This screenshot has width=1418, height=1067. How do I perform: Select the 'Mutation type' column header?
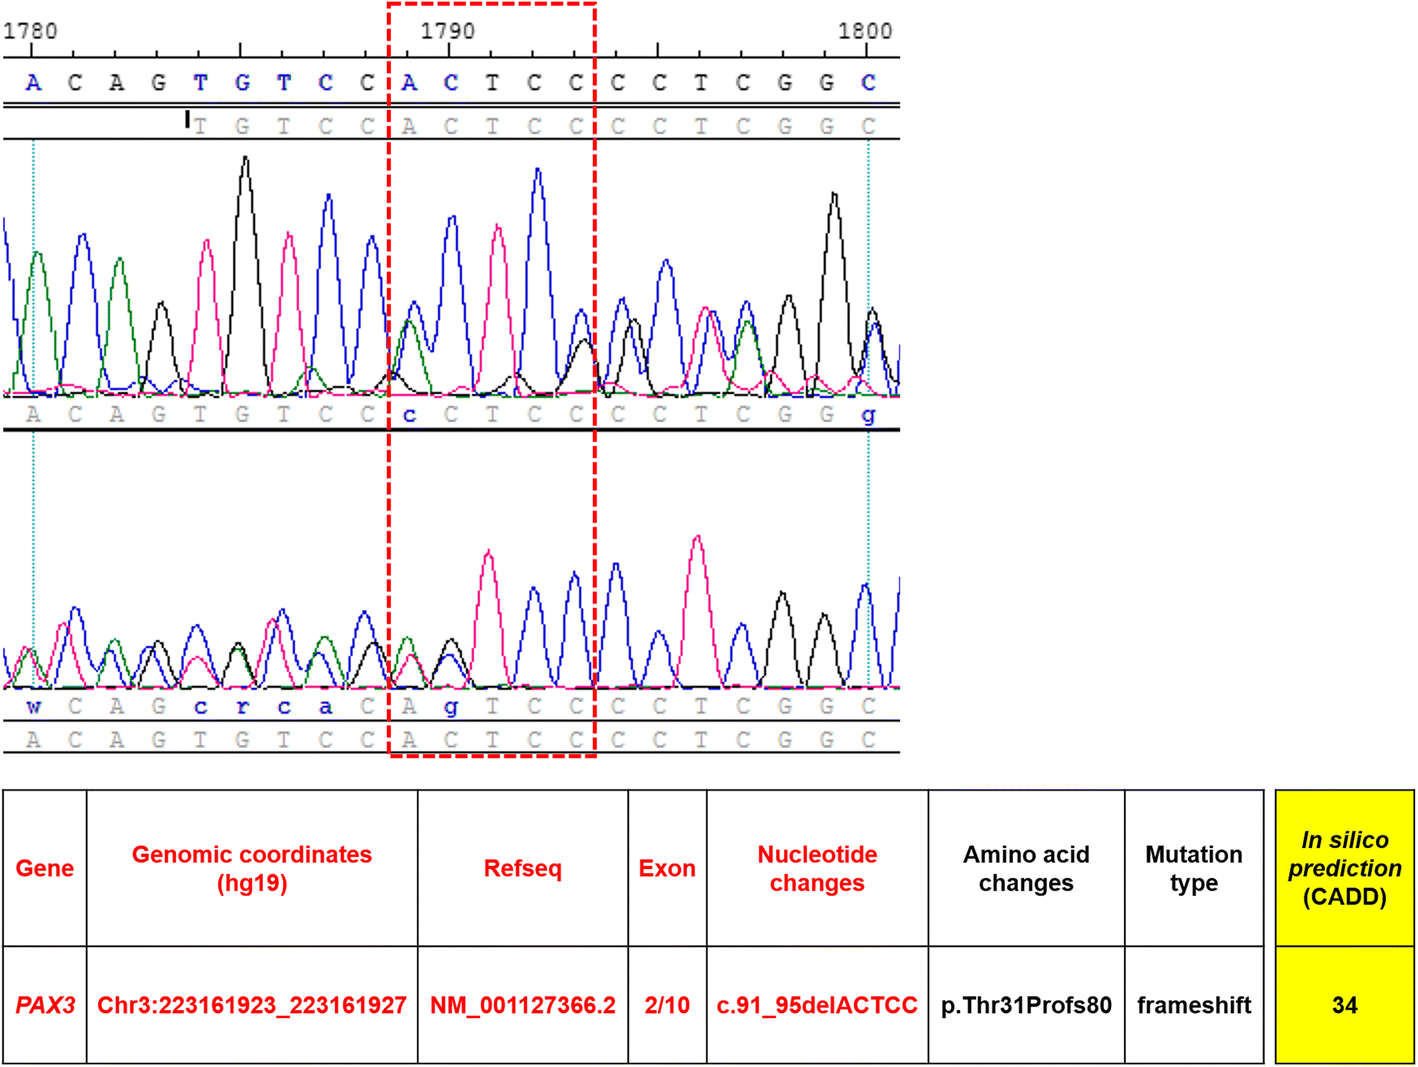(x=1194, y=868)
